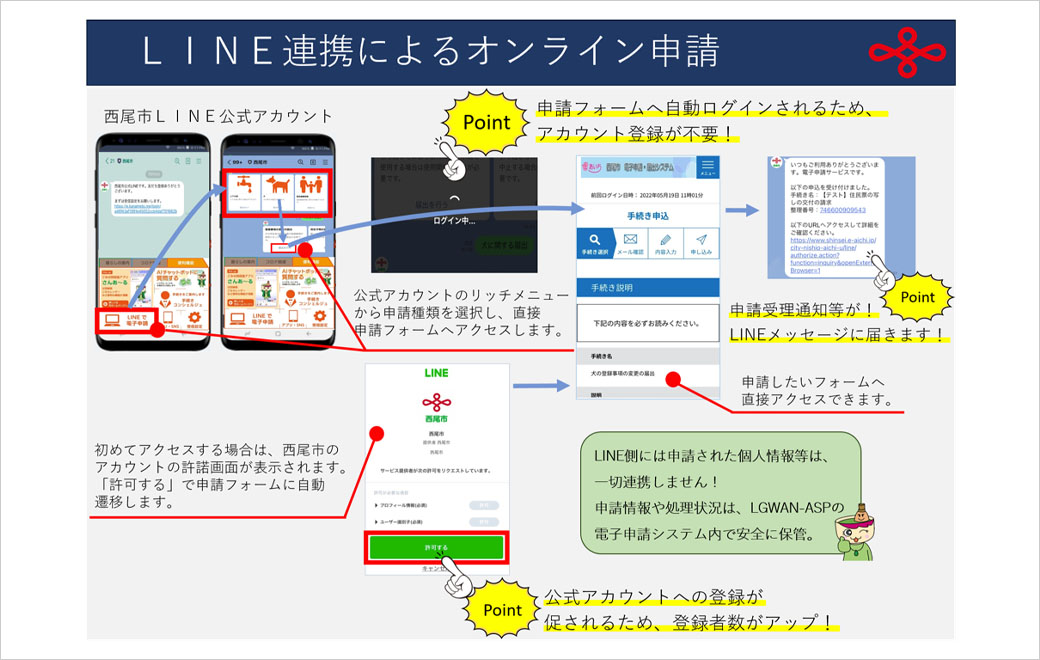Tap the laptop LINEで電子申請 tile on the right phone

pyautogui.click(x=250, y=319)
